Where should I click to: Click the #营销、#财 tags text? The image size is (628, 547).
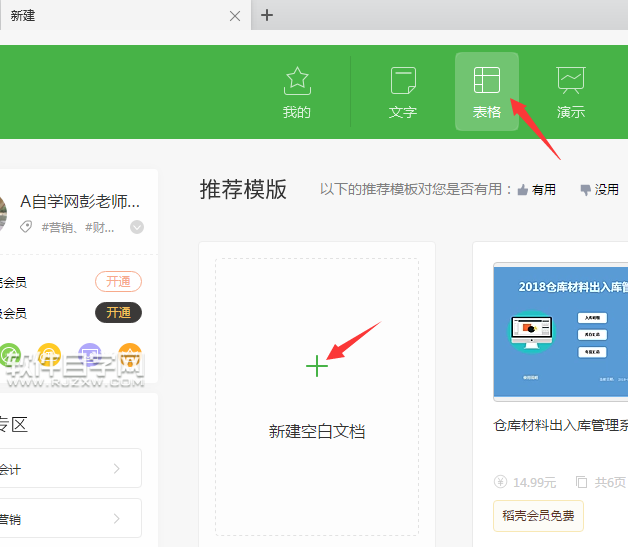tap(78, 227)
